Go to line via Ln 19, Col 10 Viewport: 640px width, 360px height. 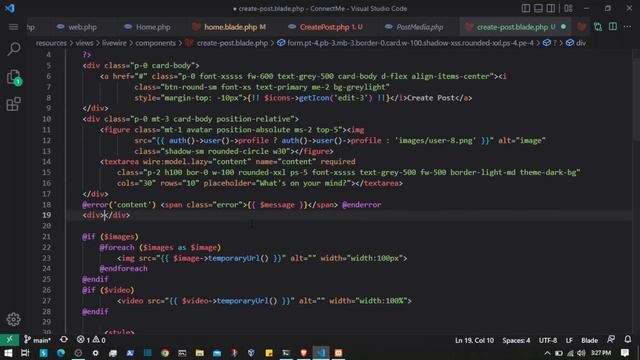point(474,340)
